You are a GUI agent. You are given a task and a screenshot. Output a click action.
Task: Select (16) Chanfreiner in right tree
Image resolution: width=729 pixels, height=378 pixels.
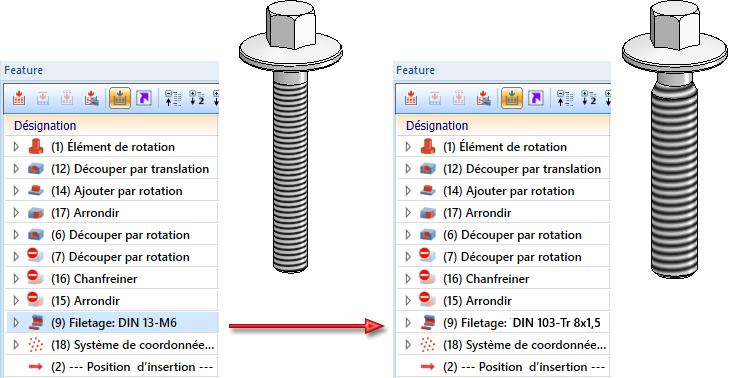pos(486,279)
